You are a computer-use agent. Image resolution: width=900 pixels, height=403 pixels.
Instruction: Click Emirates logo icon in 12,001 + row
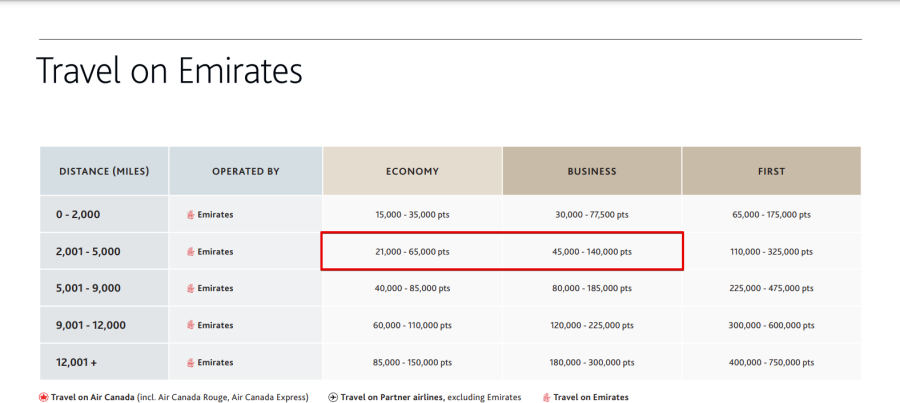[191, 362]
